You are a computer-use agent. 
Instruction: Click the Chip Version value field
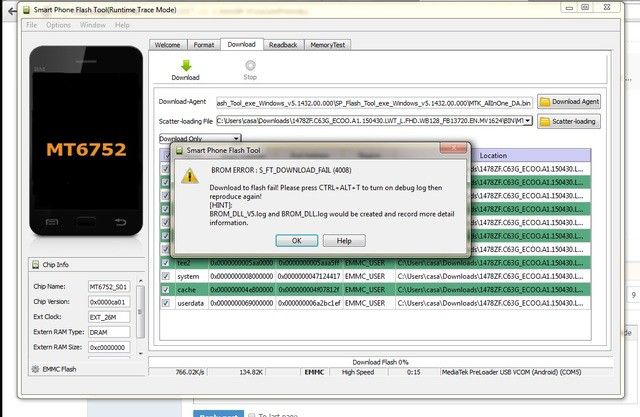coord(109,302)
